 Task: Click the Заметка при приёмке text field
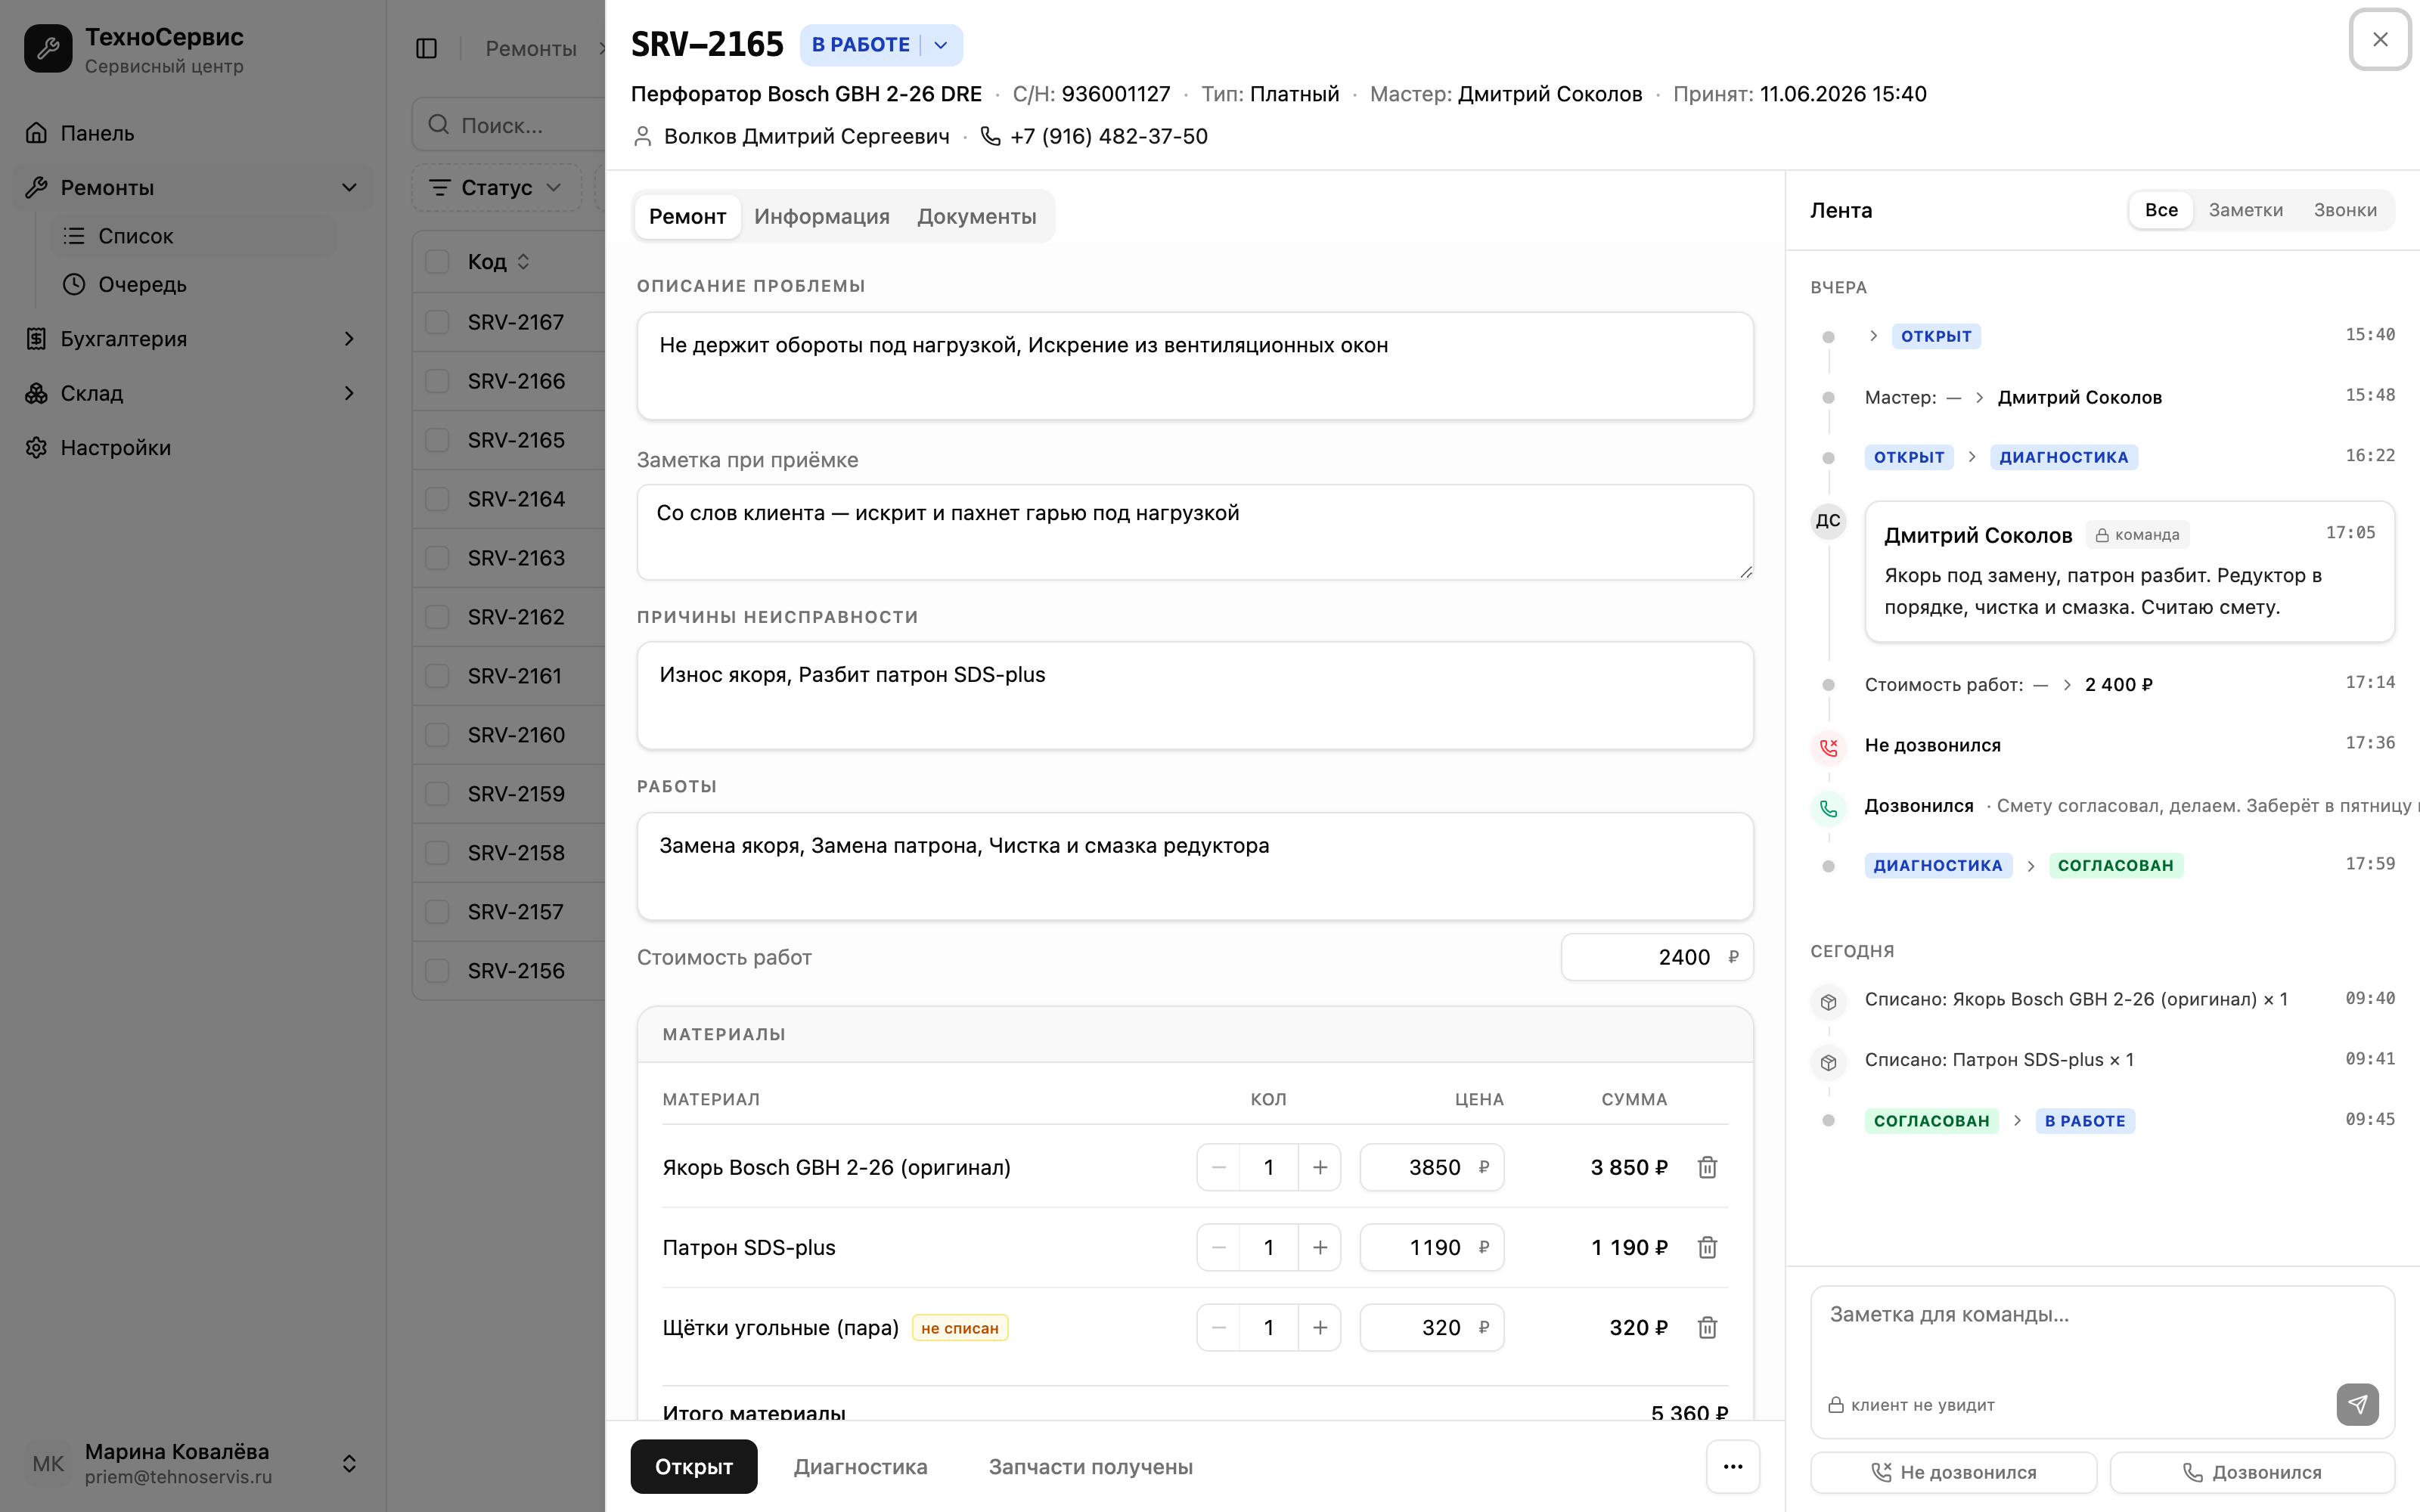pos(1195,532)
